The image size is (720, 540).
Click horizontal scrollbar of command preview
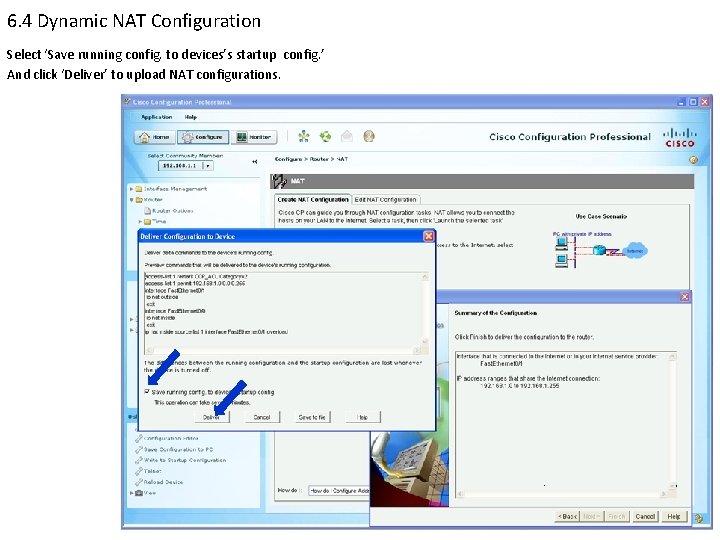283,351
